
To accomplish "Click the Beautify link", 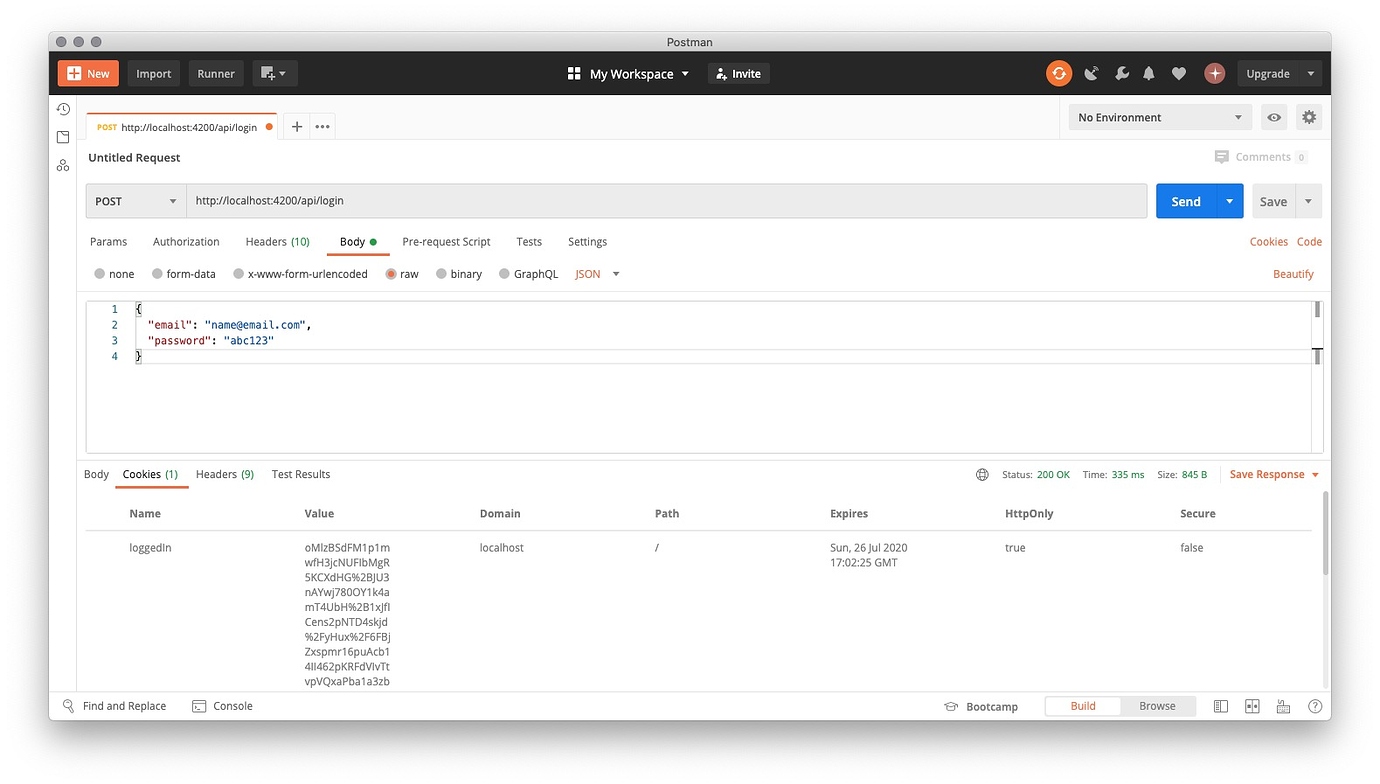I will [x=1293, y=274].
